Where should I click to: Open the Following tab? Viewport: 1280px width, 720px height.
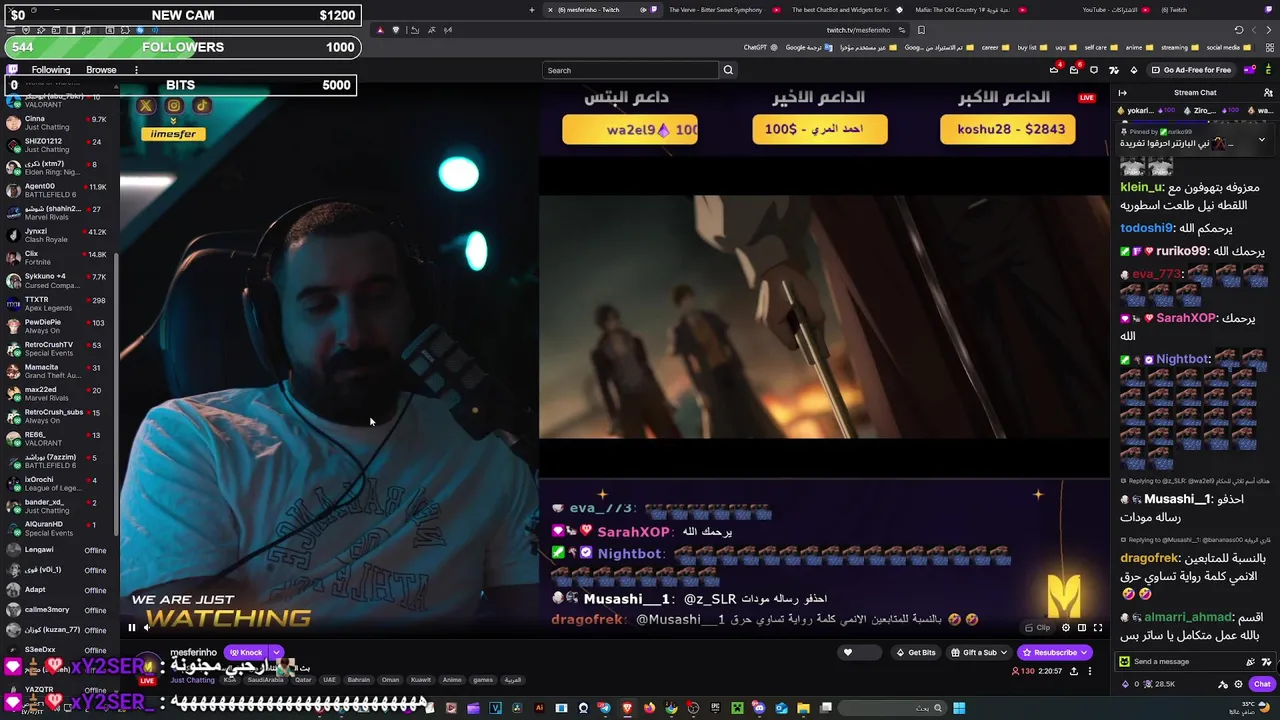[51, 70]
